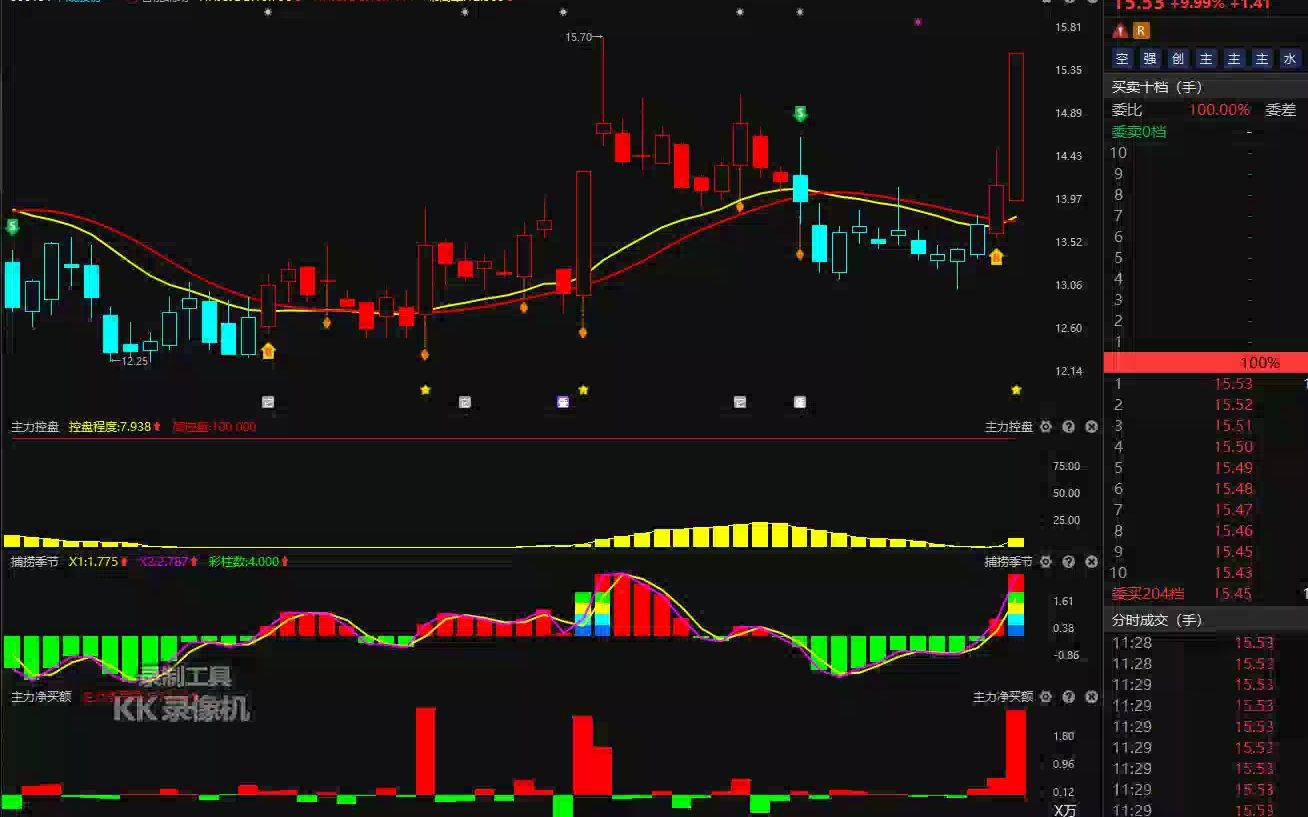Click the tall red limit-up candle at right
Screen dimensions: 1308x817
[1016, 127]
